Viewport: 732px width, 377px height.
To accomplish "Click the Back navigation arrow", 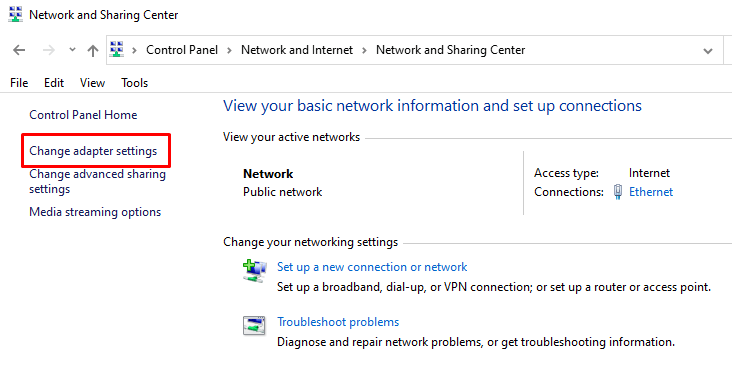I will [x=19, y=50].
